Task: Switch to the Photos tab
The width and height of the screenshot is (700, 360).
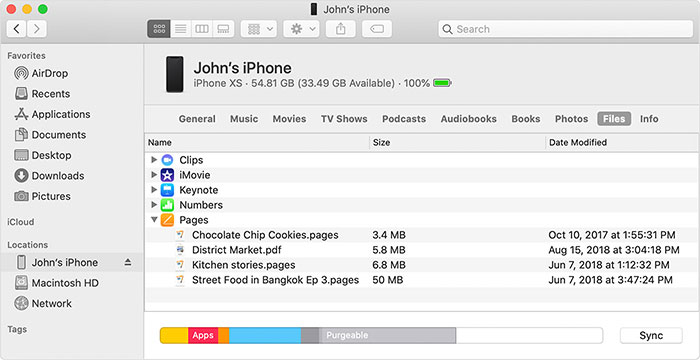Action: click(x=571, y=119)
